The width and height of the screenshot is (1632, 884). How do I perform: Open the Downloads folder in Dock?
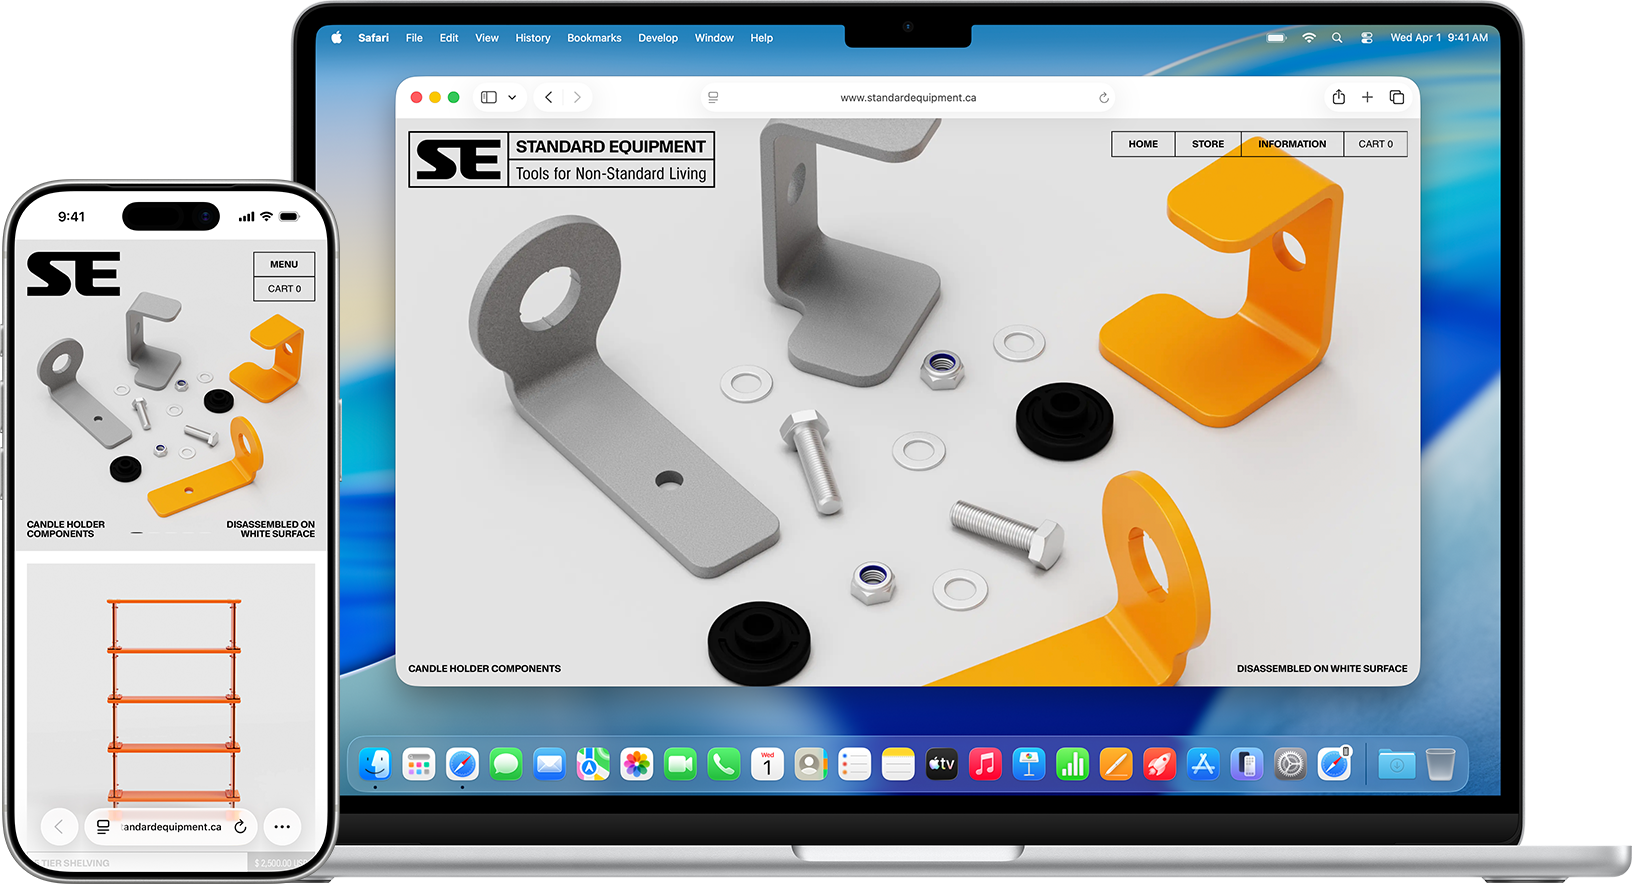click(1397, 765)
